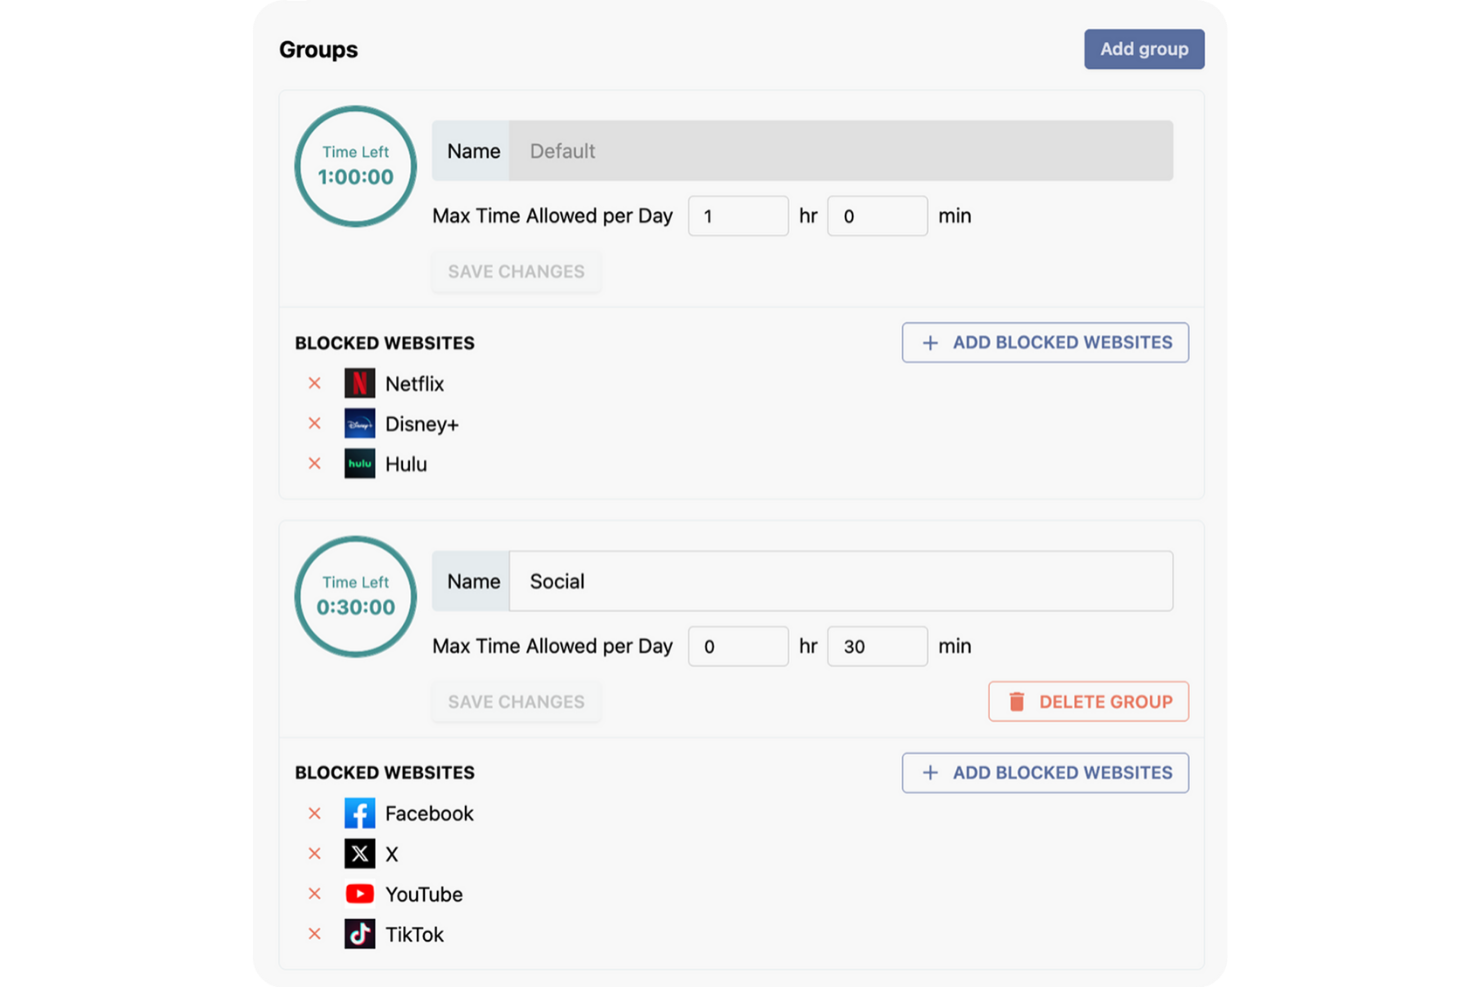Screen dimensions: 1480x987
Task: Save changes for the Social group
Action: tap(516, 702)
